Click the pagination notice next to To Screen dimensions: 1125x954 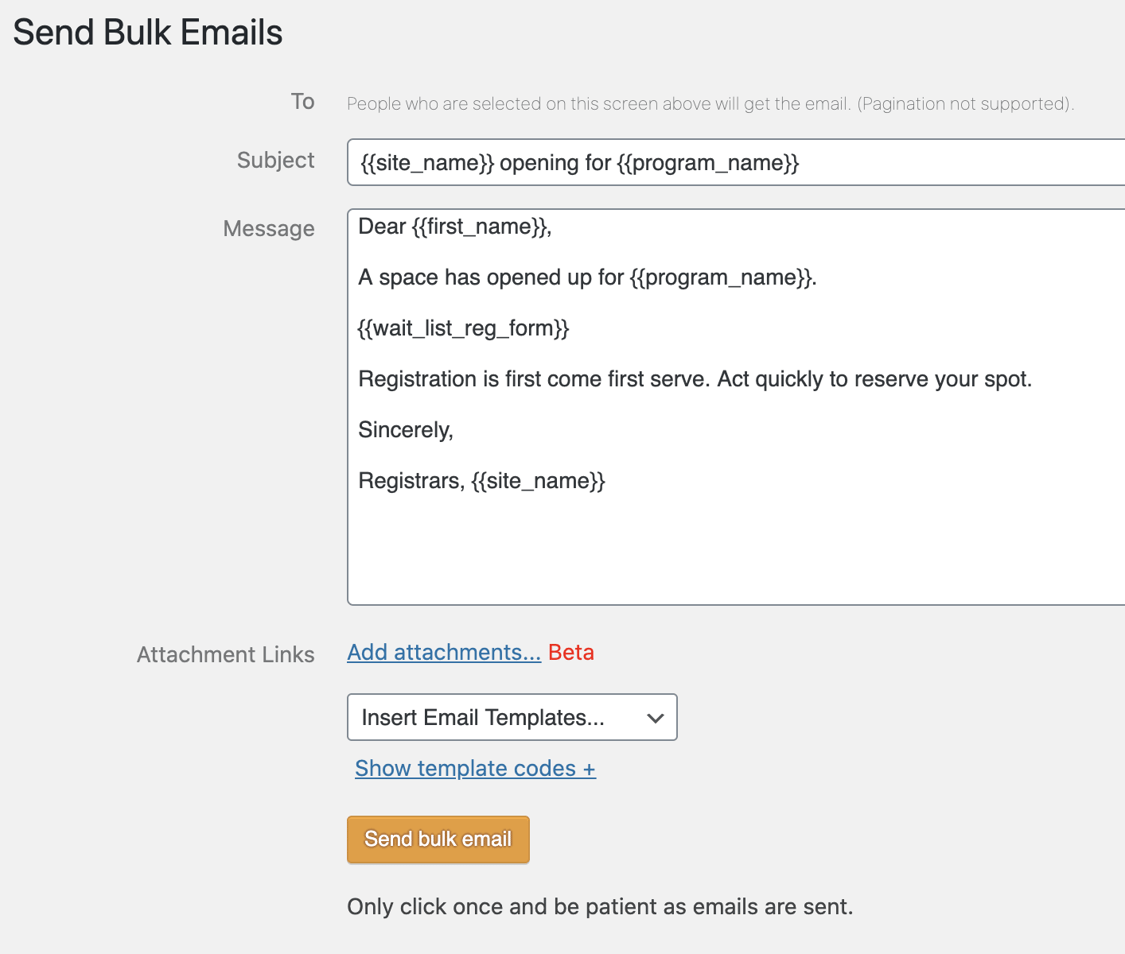pyautogui.click(x=710, y=103)
